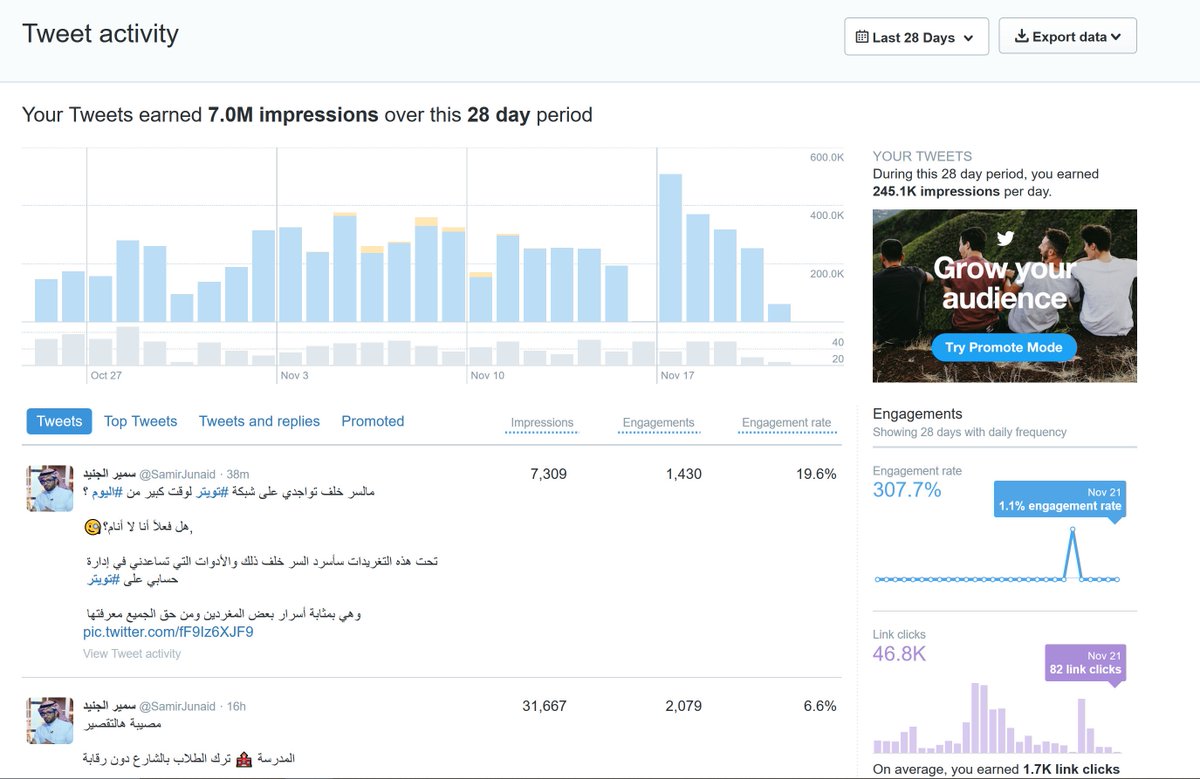Image resolution: width=1200 pixels, height=779 pixels.
Task: Open the Export data dropdown
Action: (x=1067, y=36)
